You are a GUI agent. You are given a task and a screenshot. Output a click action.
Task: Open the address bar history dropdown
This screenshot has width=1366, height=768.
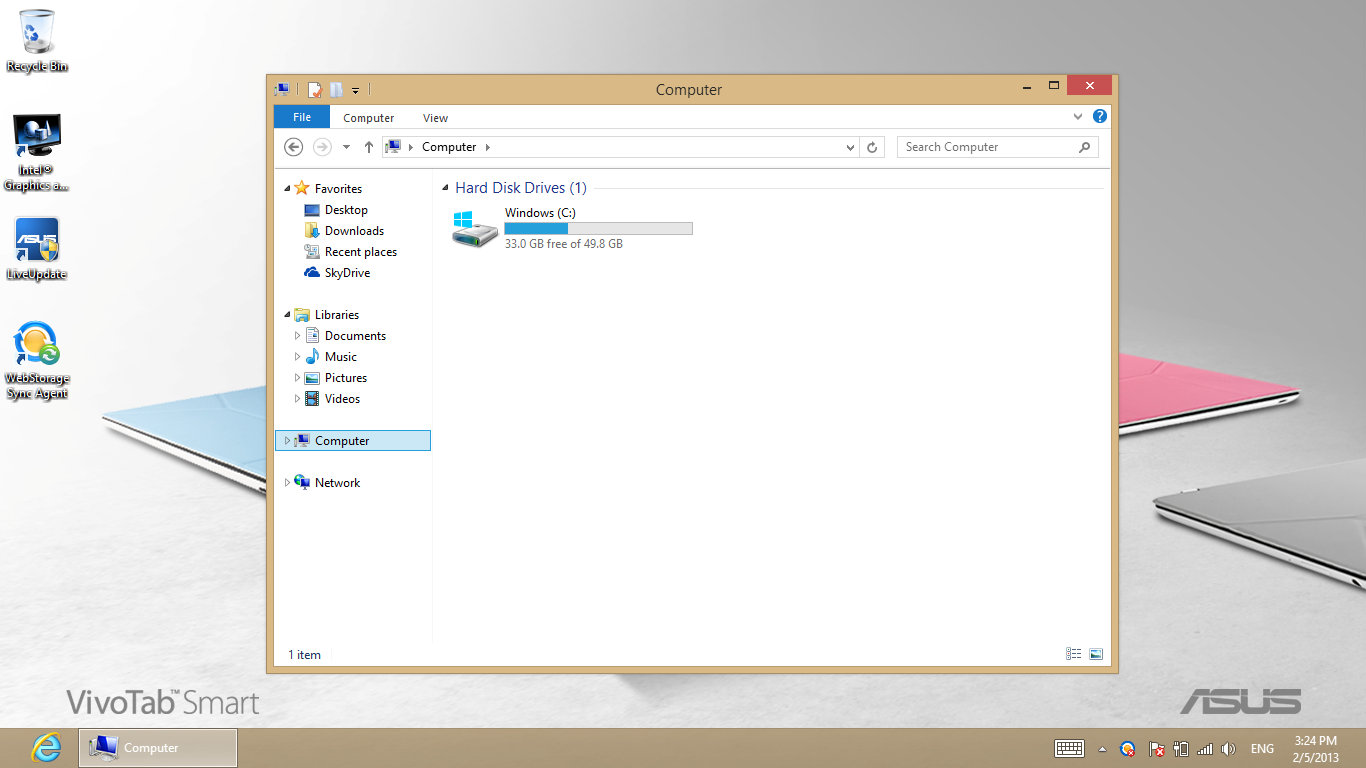850,148
